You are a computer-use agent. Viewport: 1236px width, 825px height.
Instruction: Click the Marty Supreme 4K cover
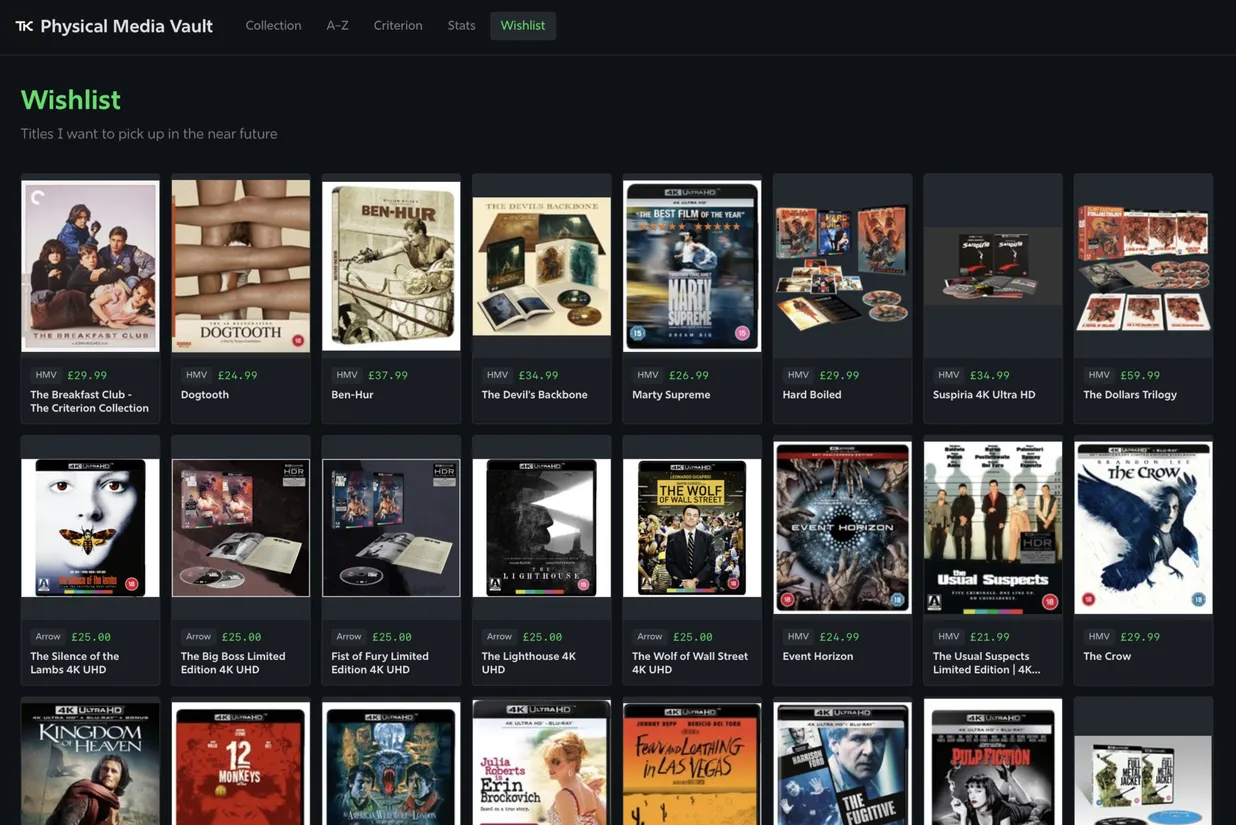pos(692,265)
